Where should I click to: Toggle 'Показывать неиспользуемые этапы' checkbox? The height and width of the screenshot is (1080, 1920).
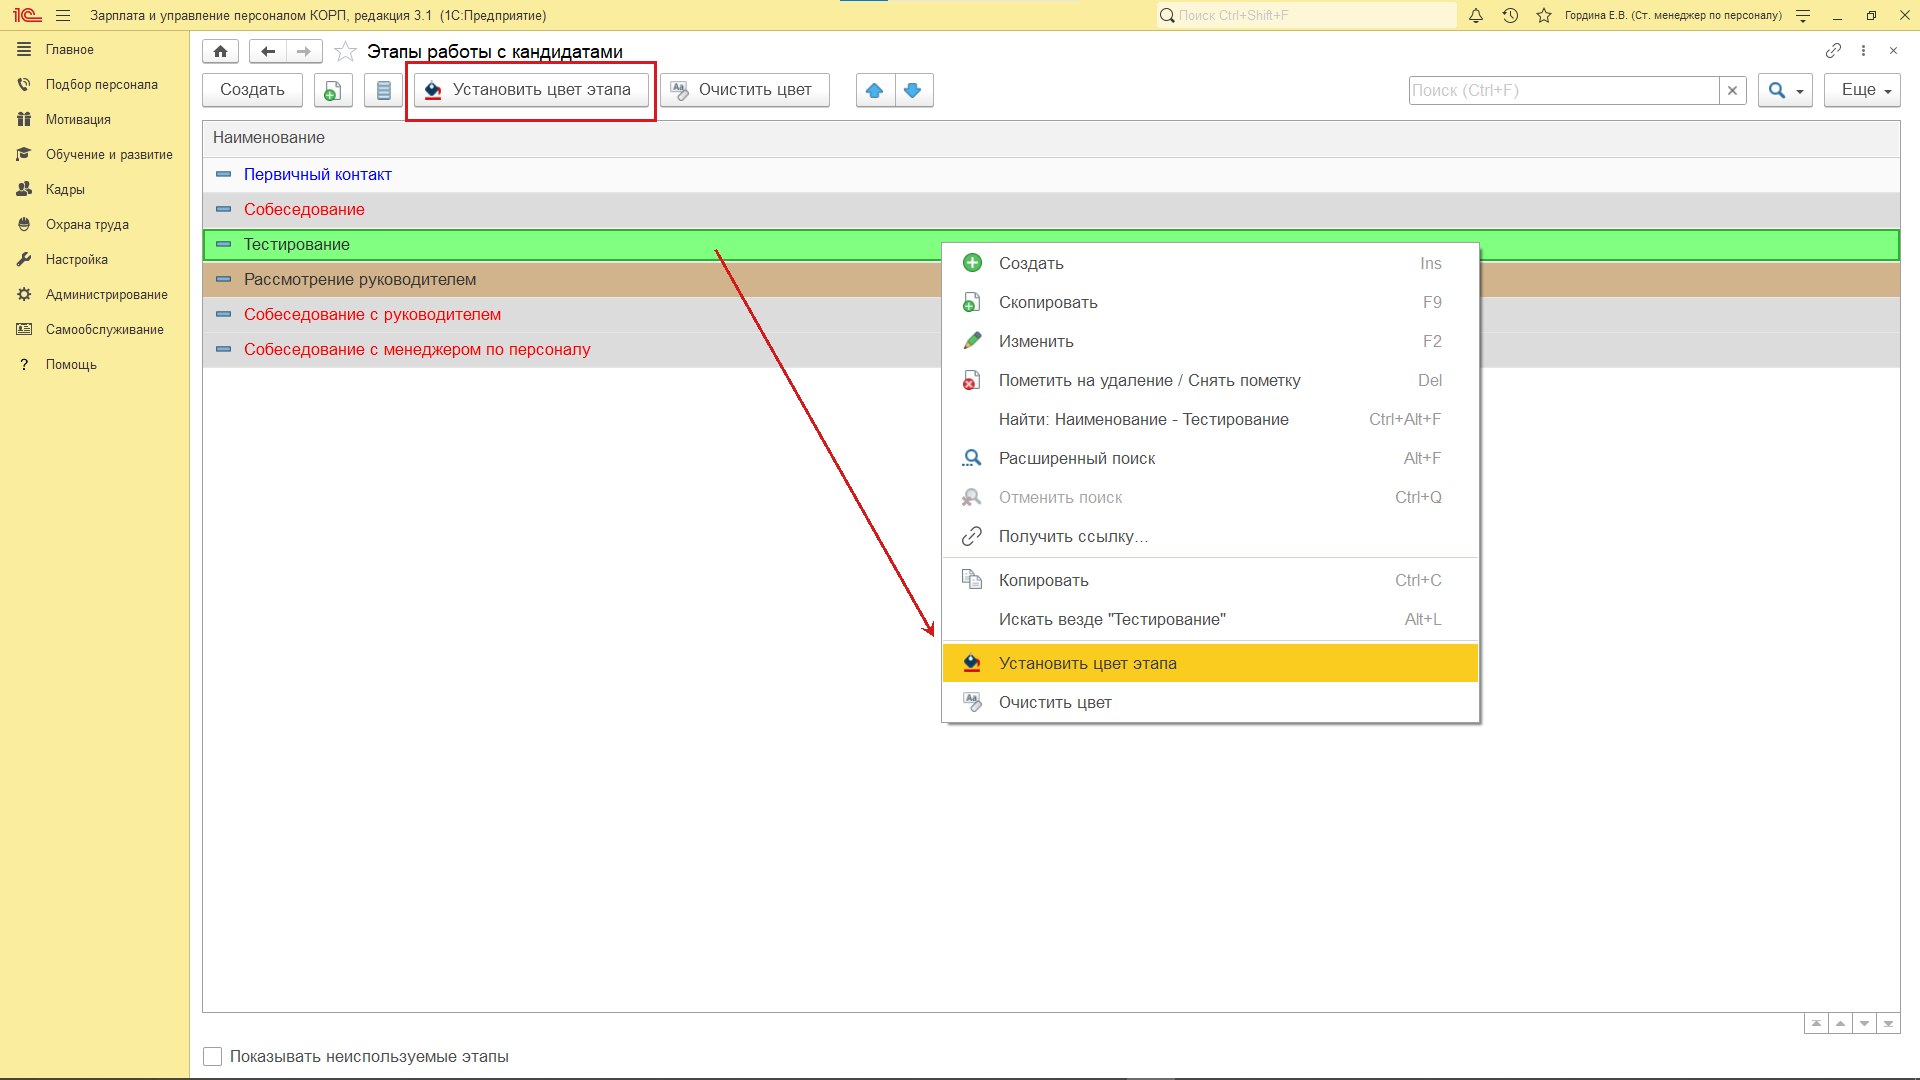coord(213,1056)
